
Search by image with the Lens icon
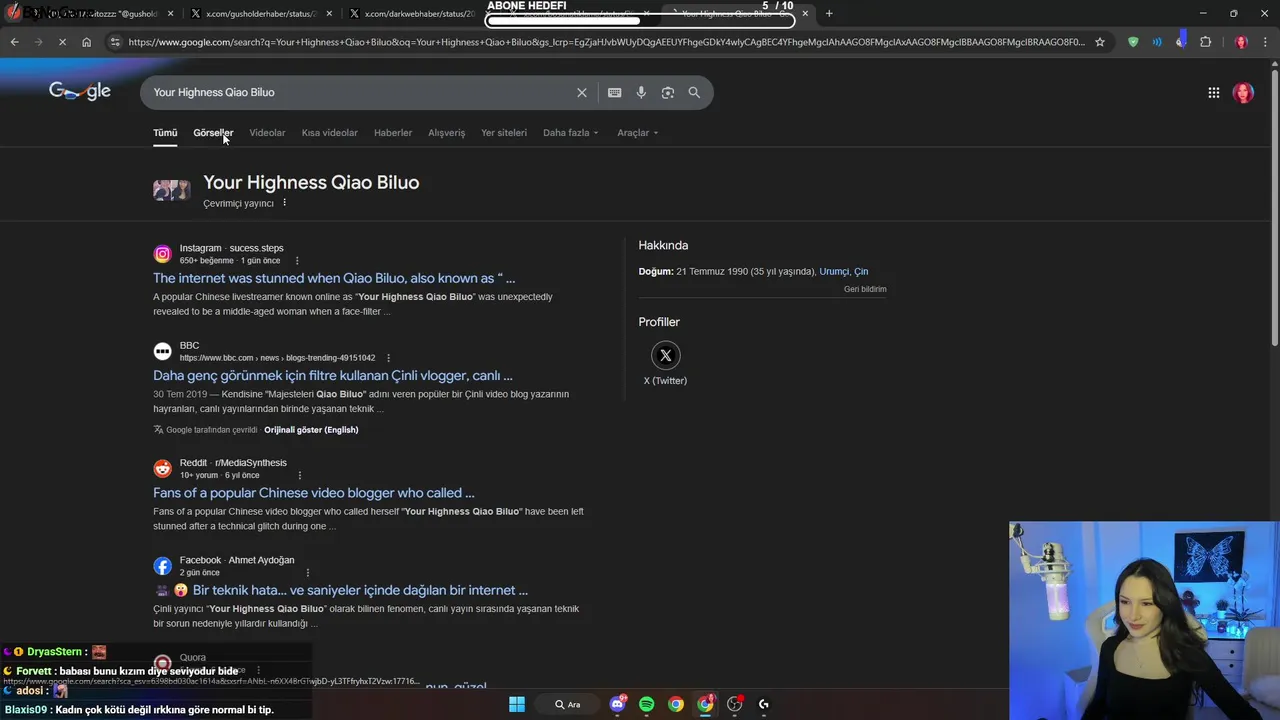click(667, 92)
